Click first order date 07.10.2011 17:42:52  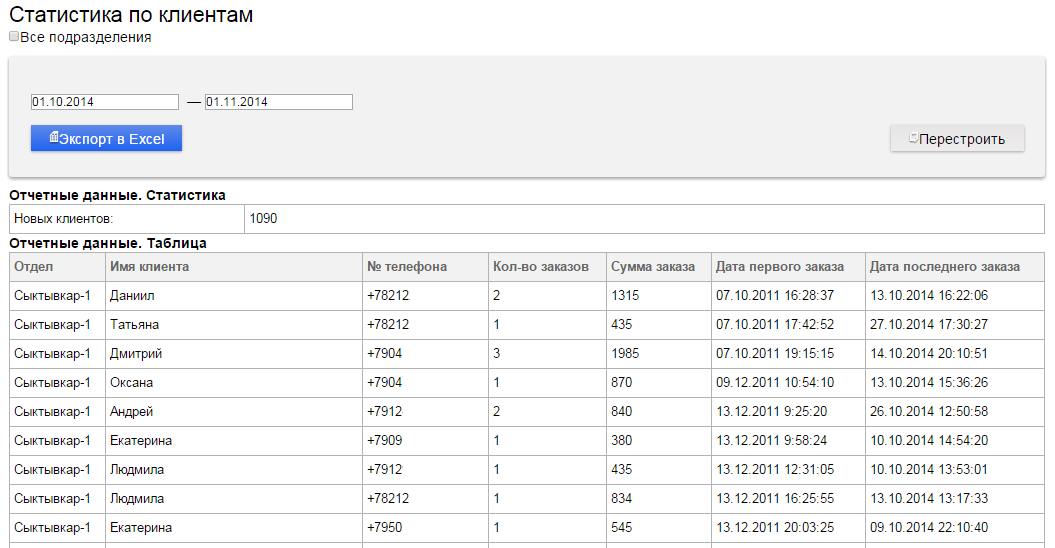point(775,324)
